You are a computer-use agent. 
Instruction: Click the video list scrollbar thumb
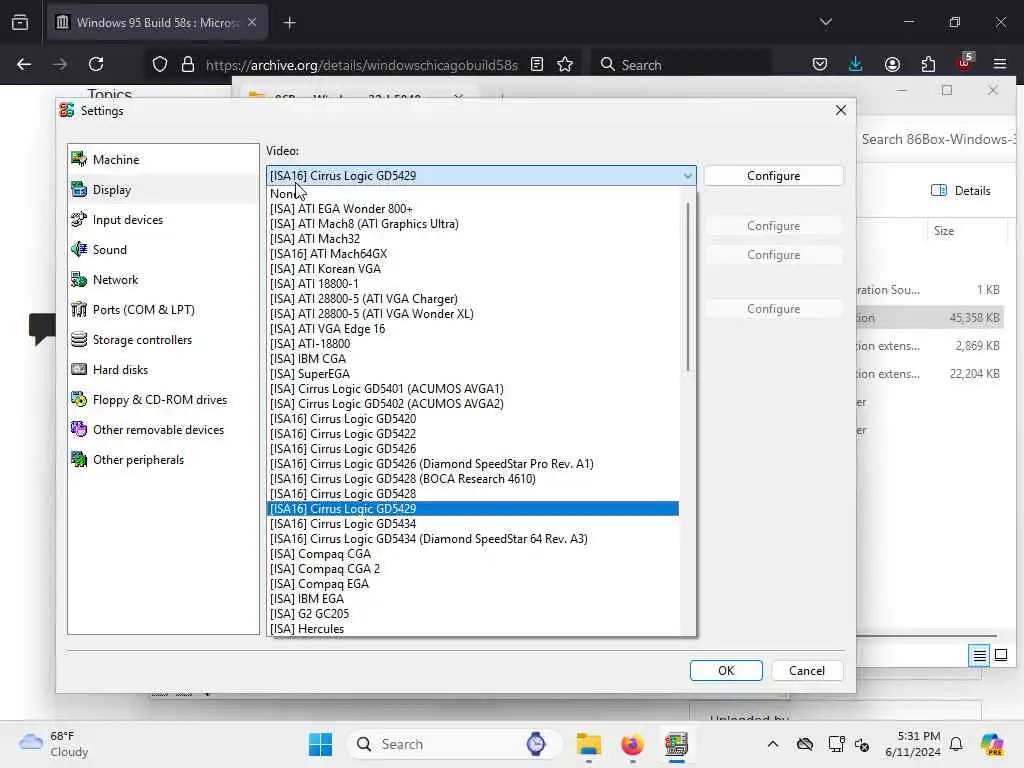pyautogui.click(x=687, y=287)
